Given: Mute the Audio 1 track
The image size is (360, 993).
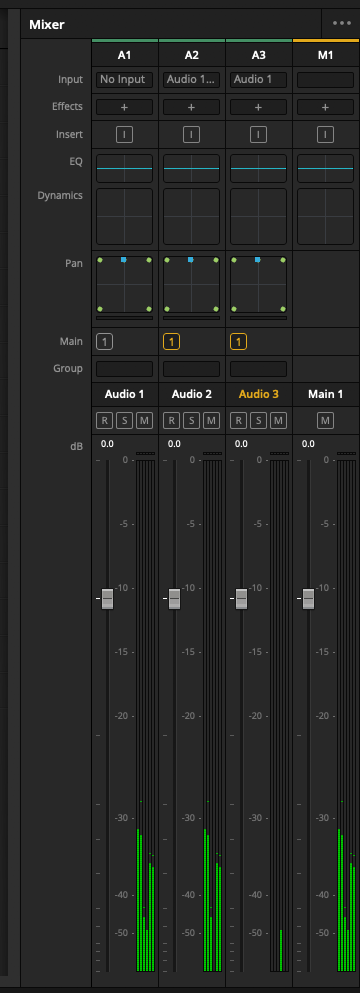Looking at the screenshot, I should [x=145, y=420].
